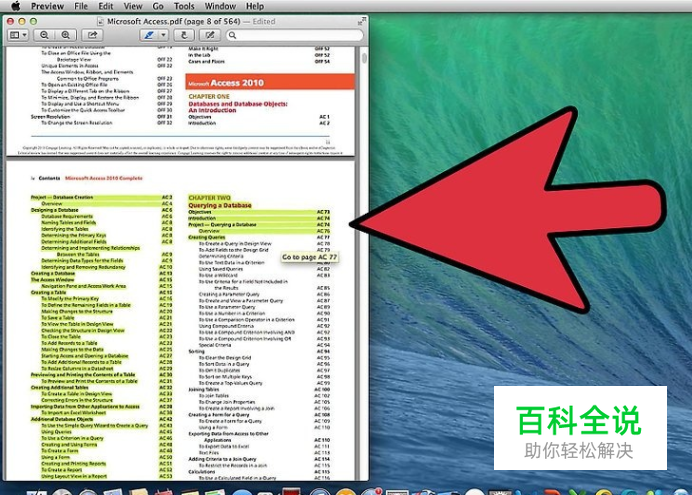Open the Go menu
This screenshot has width=692, height=495.
158,6
